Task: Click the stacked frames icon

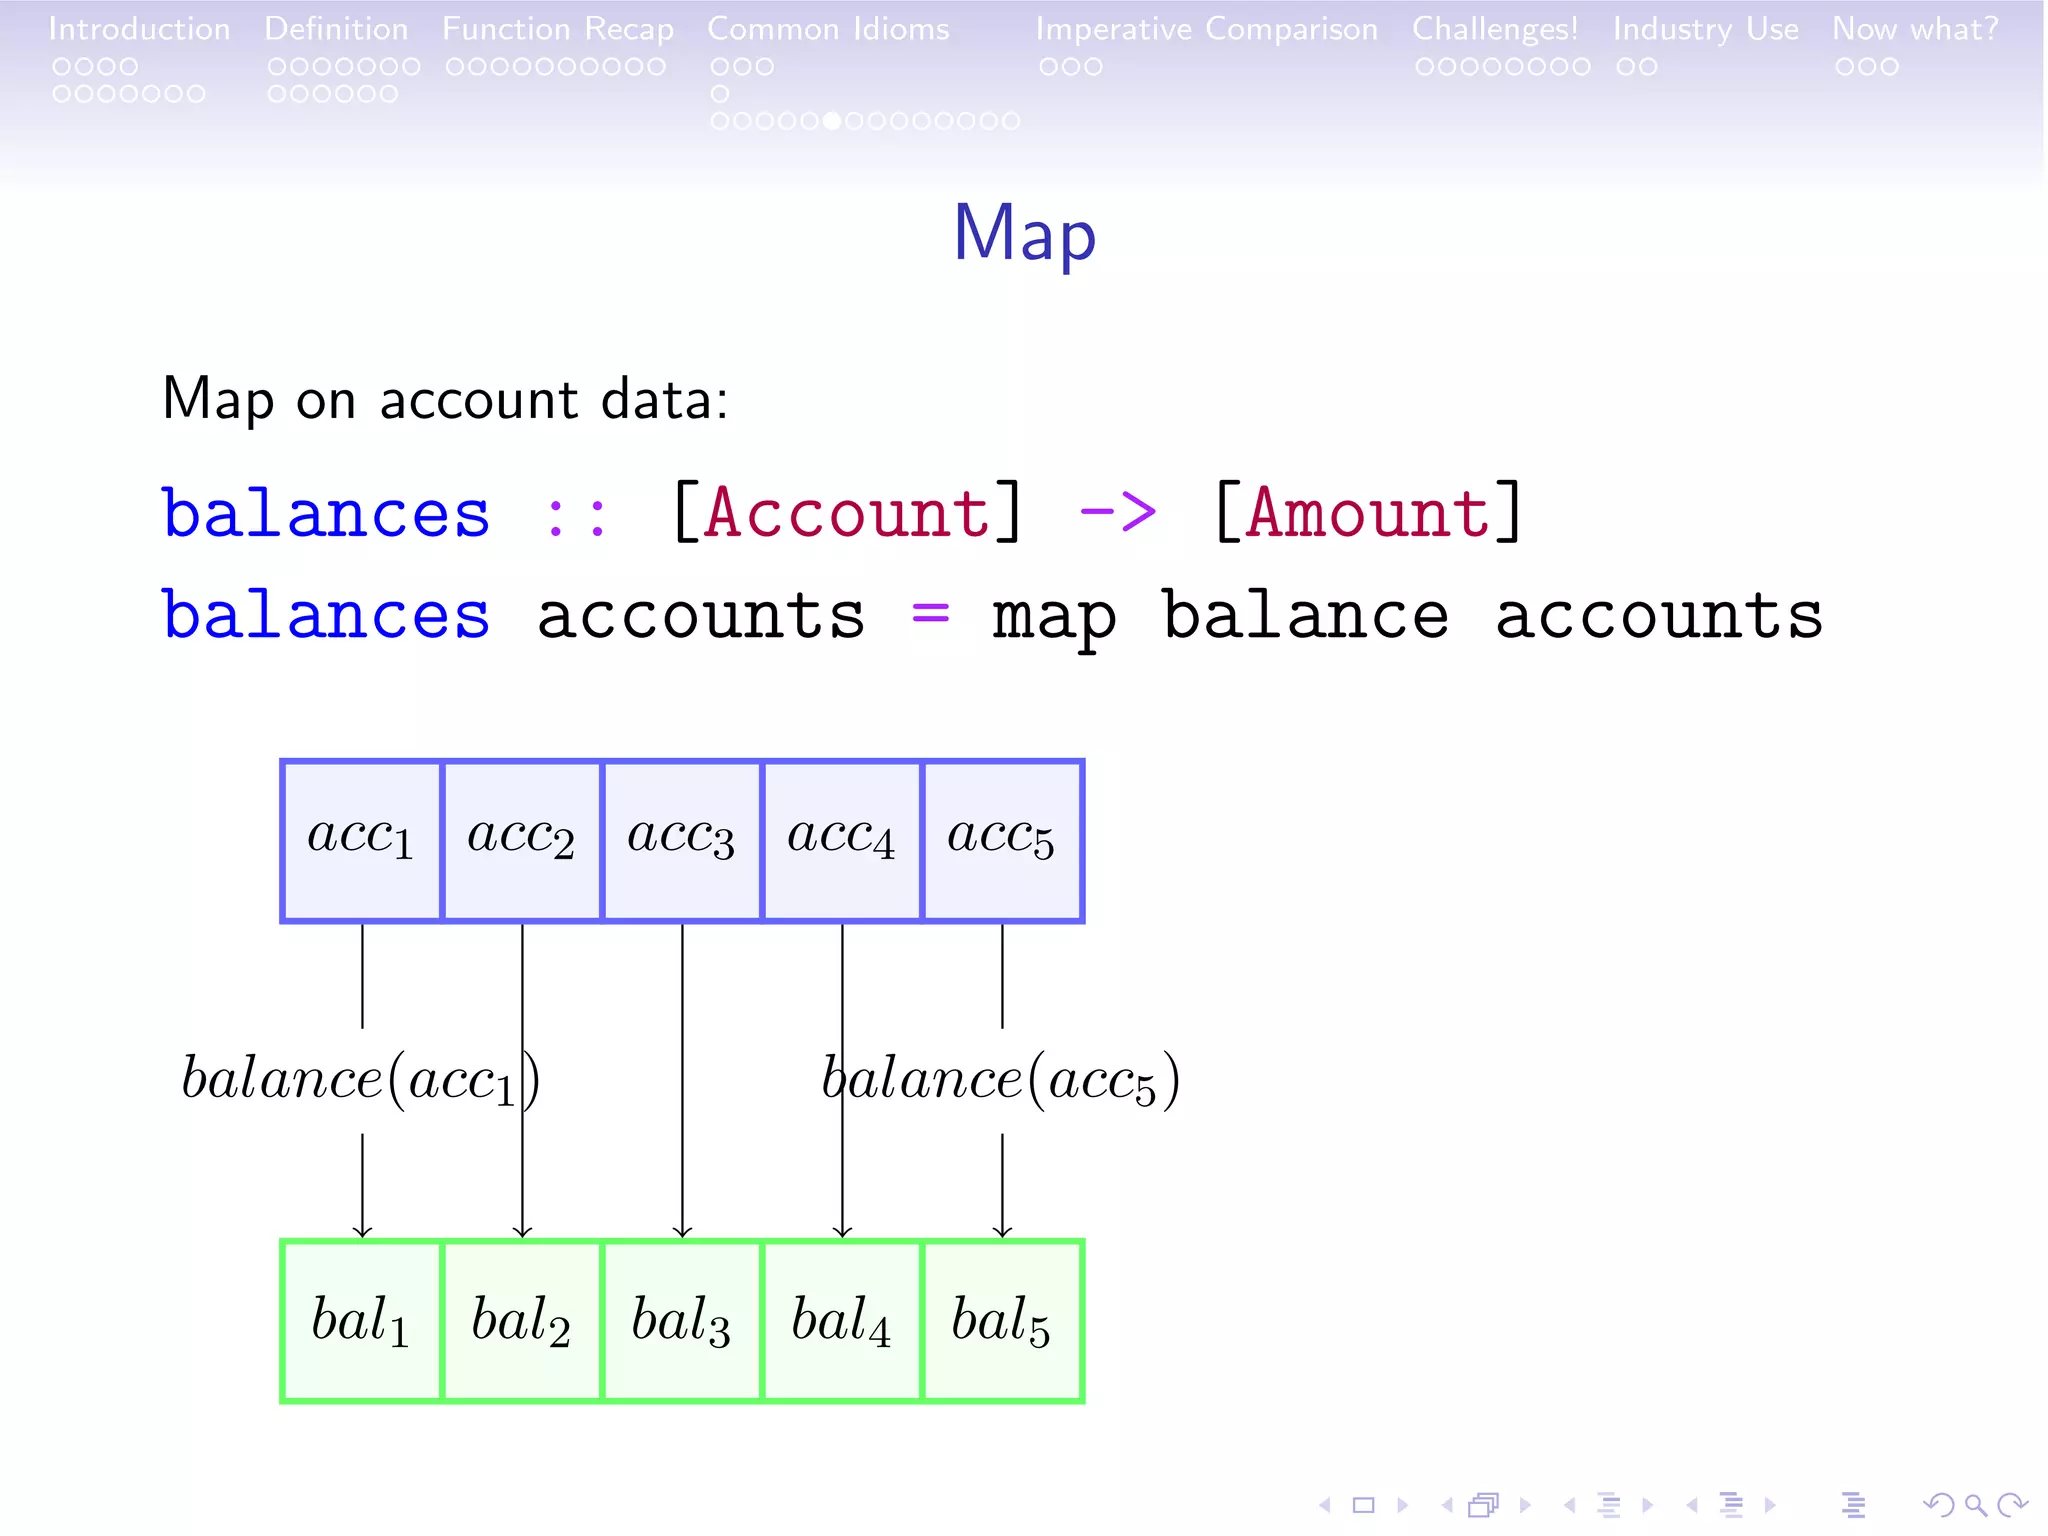Action: point(1484,1505)
